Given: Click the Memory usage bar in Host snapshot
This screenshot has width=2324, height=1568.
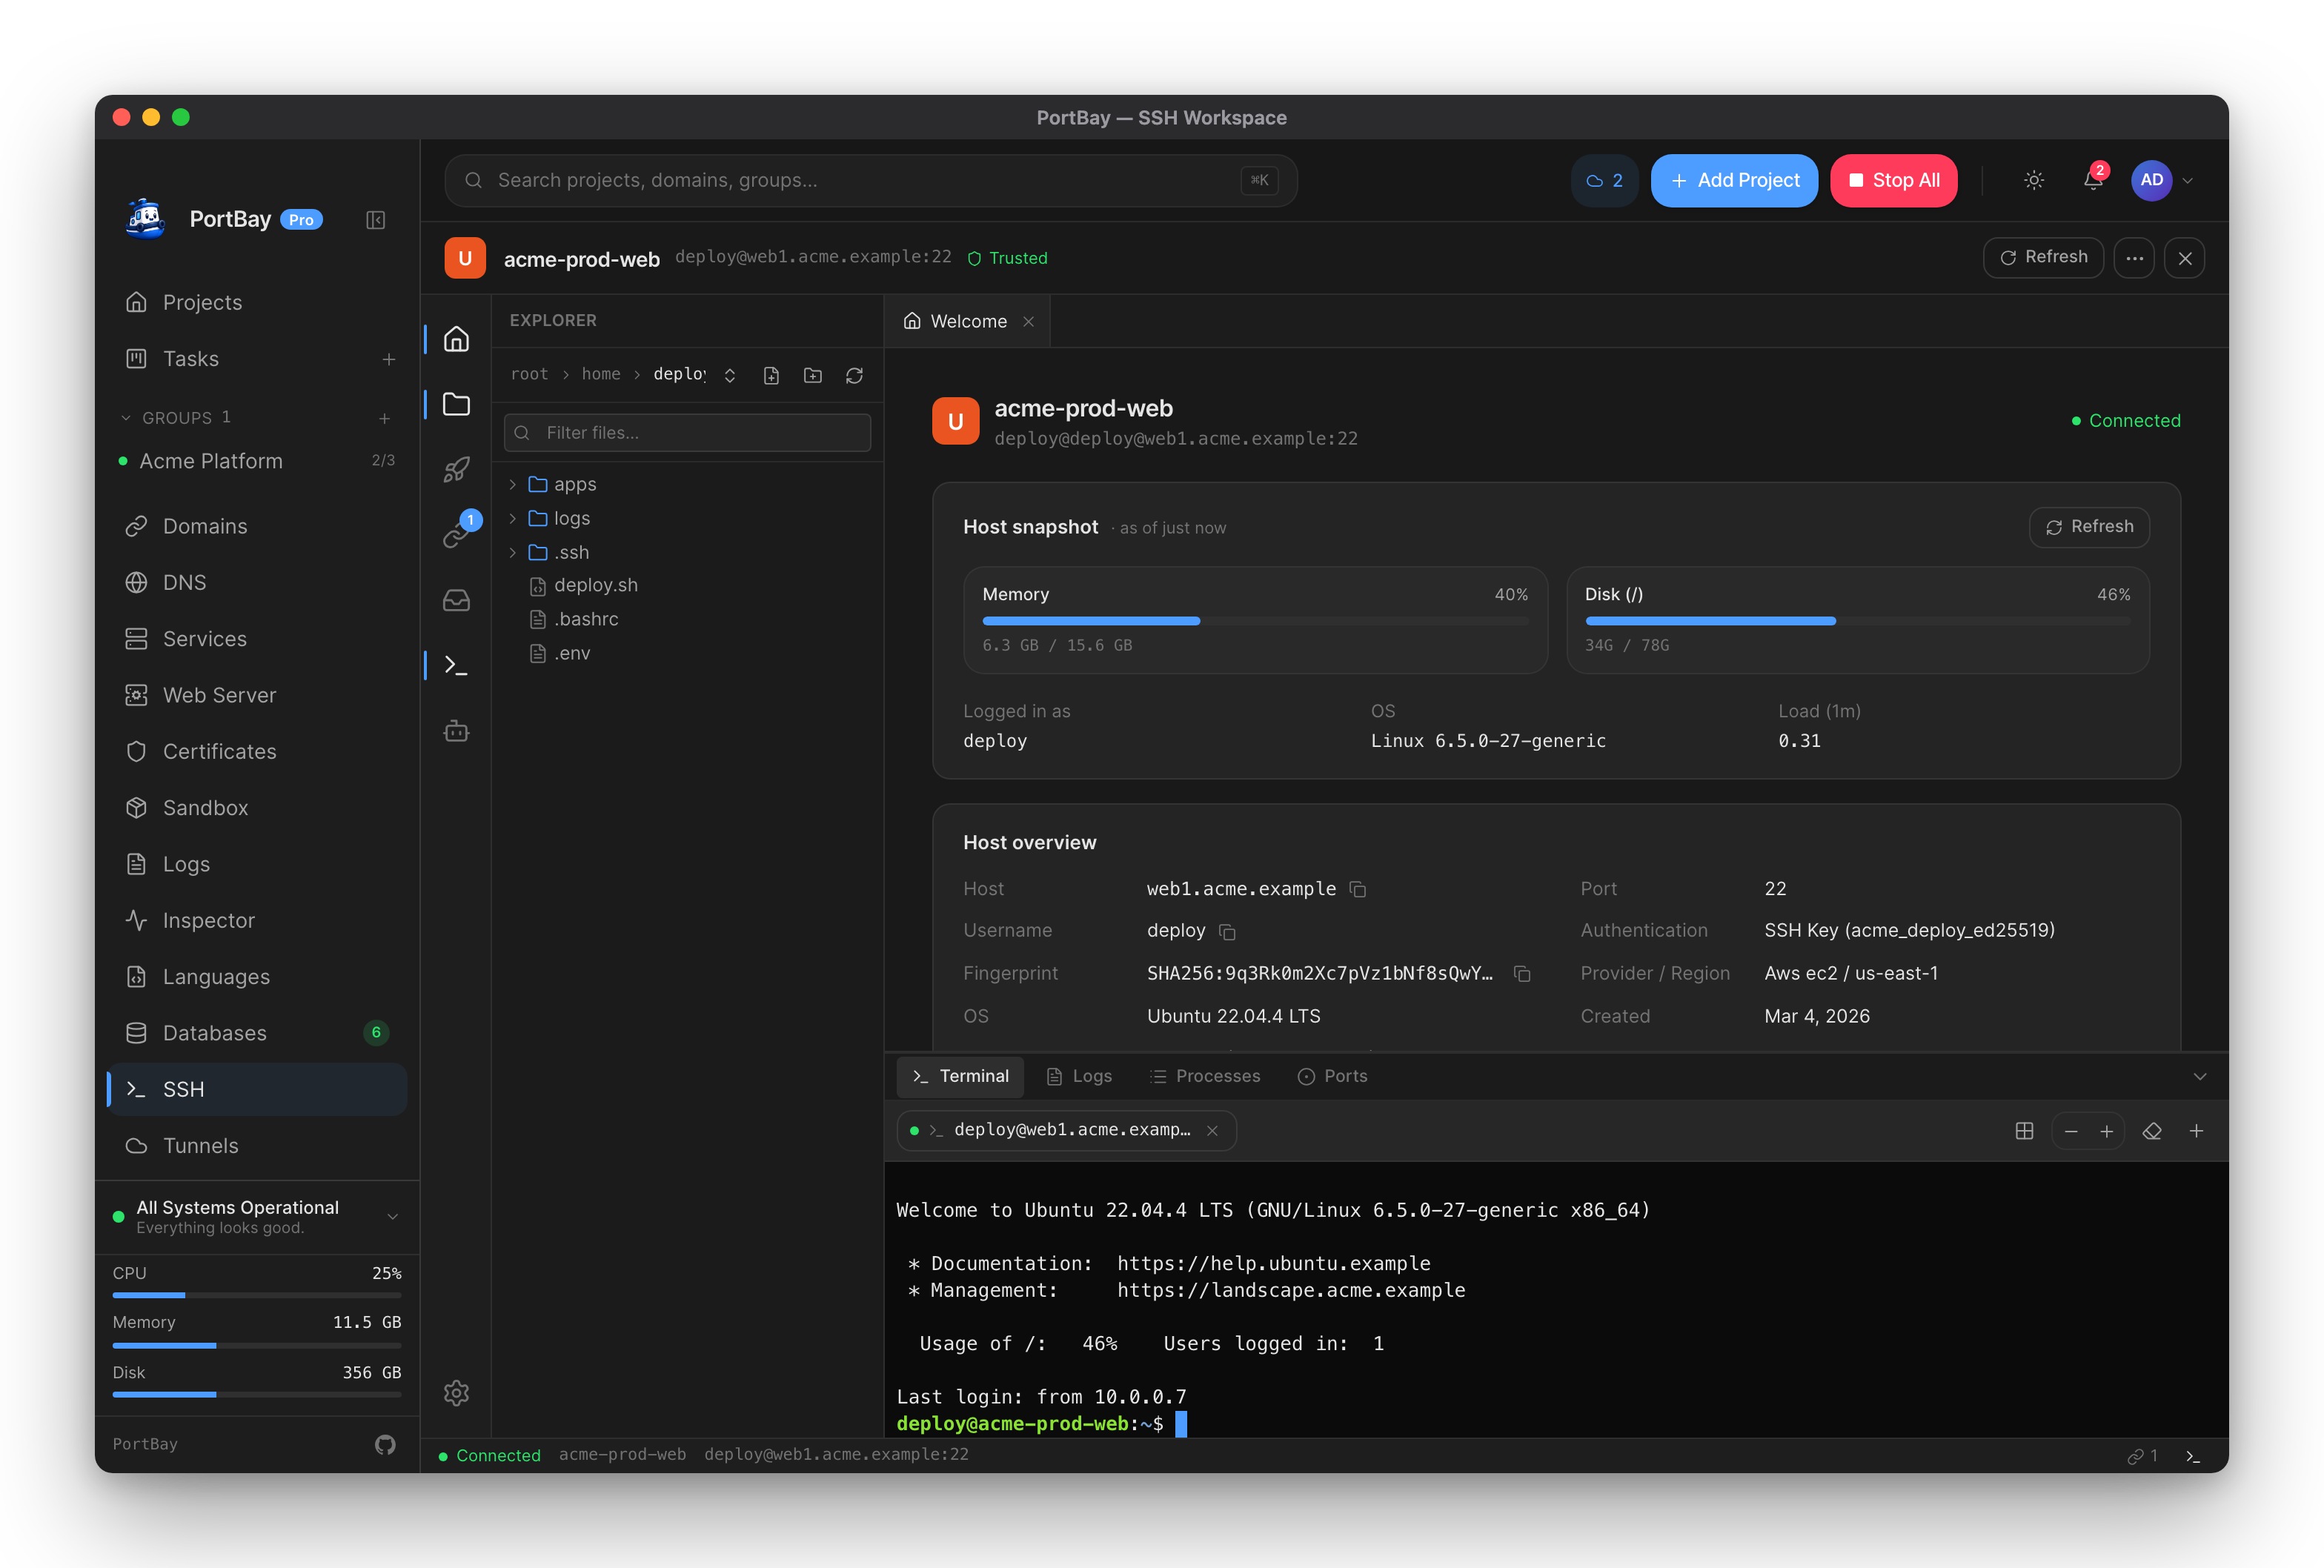Looking at the screenshot, I should click(x=1255, y=621).
